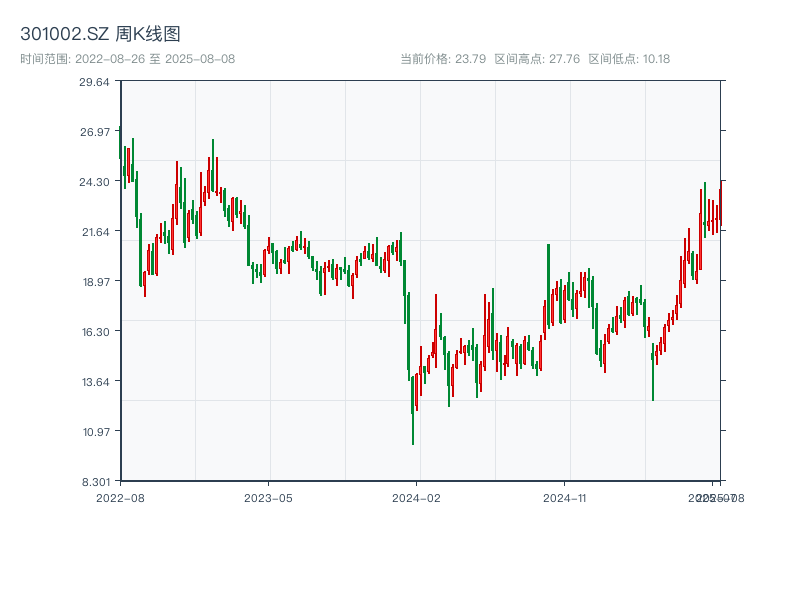Click the 时间范围 date range text
800x600 pixels.
pos(127,59)
